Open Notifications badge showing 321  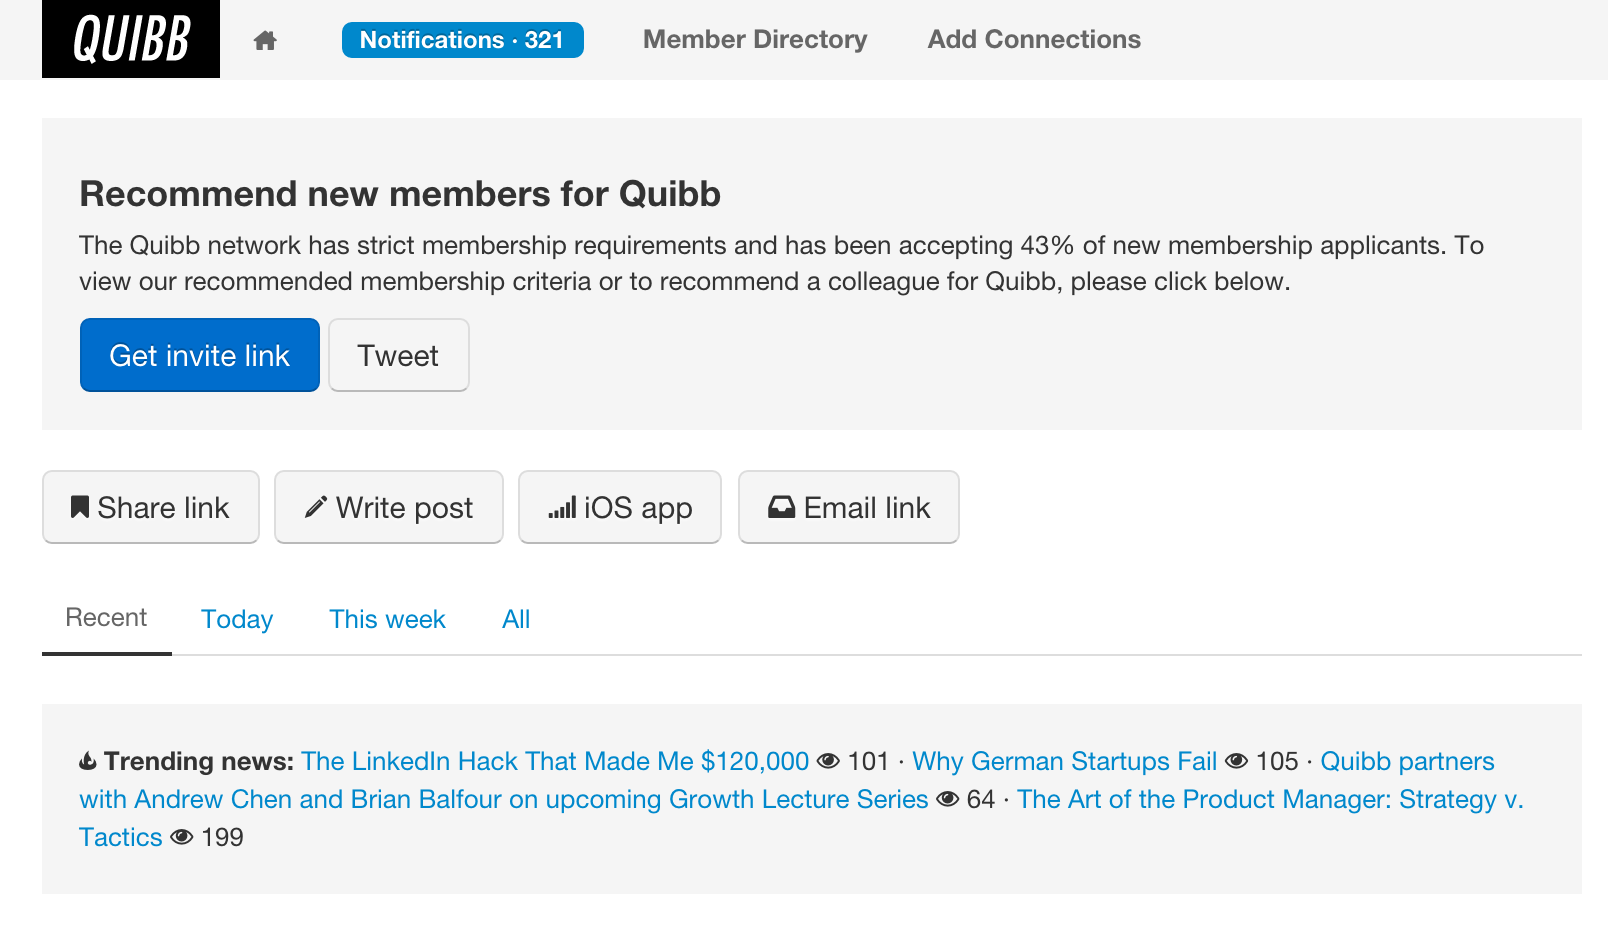tap(462, 40)
